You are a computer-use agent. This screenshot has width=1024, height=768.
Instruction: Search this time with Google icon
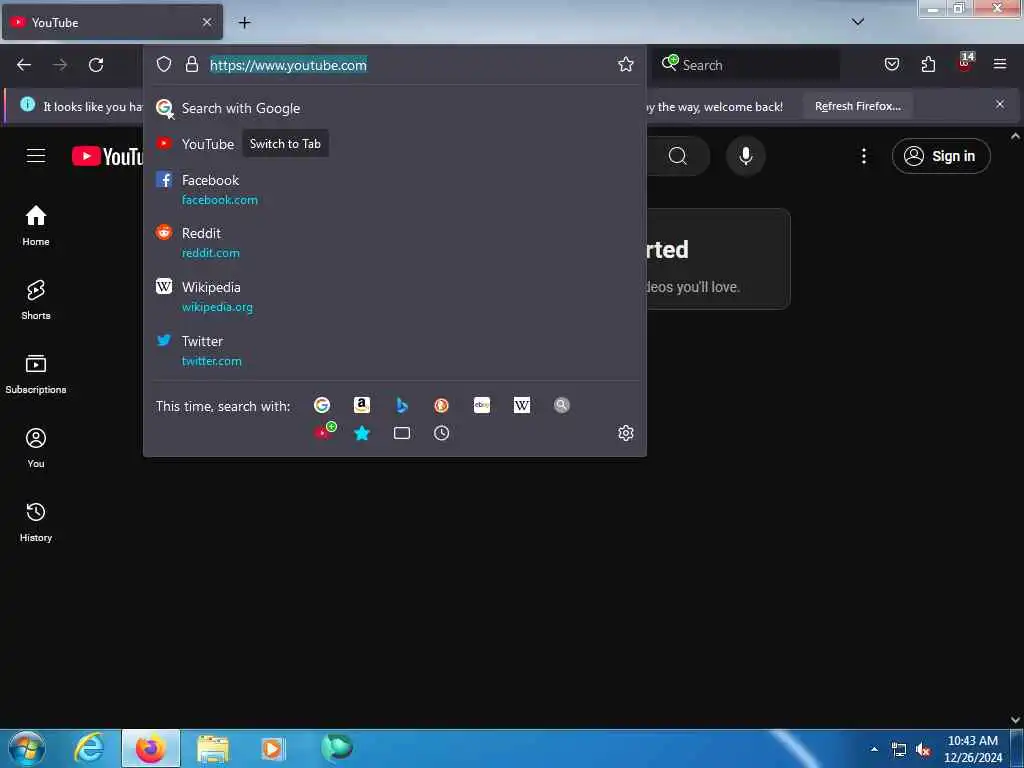[322, 406]
